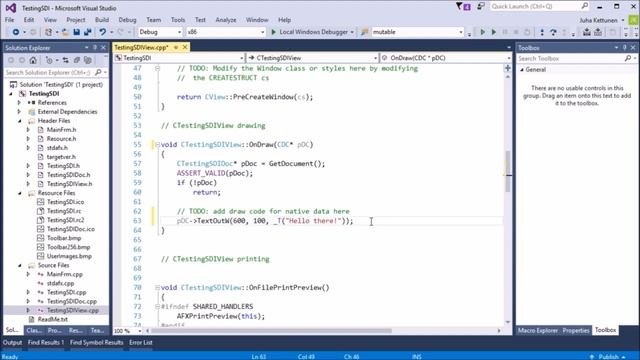Image resolution: width=640 pixels, height=360 pixels.
Task: Click Show All Files icon in Solution Explorer
Action: 87,60
